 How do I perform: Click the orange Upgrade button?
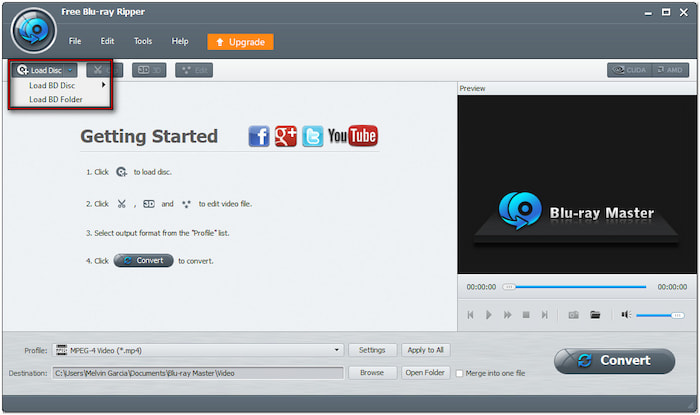click(x=240, y=42)
